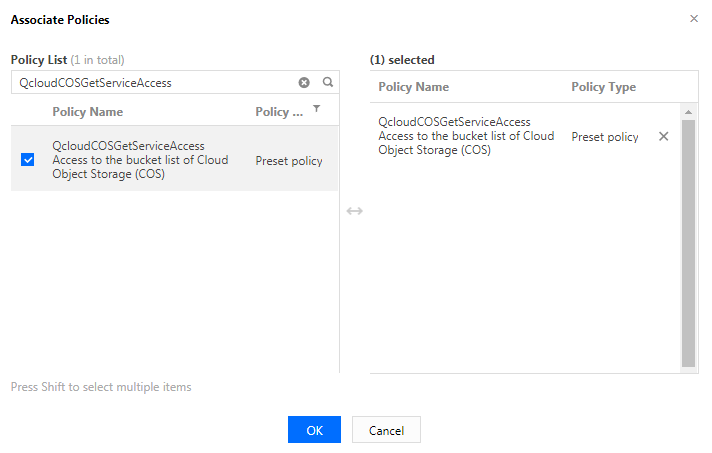Click the 'Press Shift to select' hint
Image resolution: width=712 pixels, height=453 pixels.
[101, 387]
